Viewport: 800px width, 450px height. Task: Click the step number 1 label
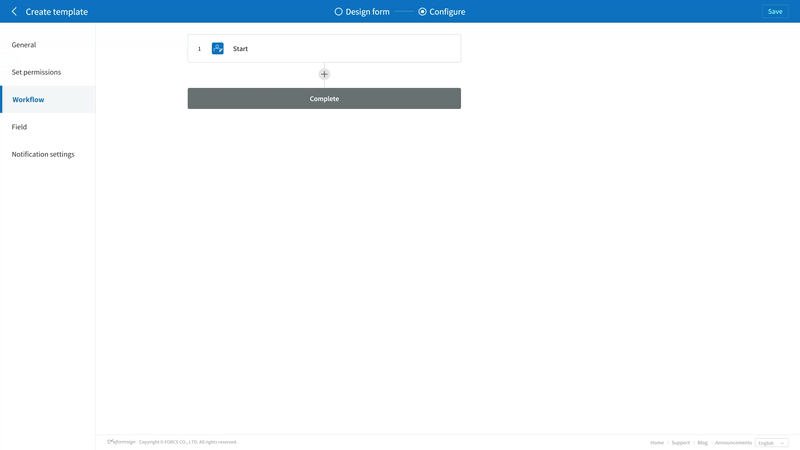pos(199,49)
